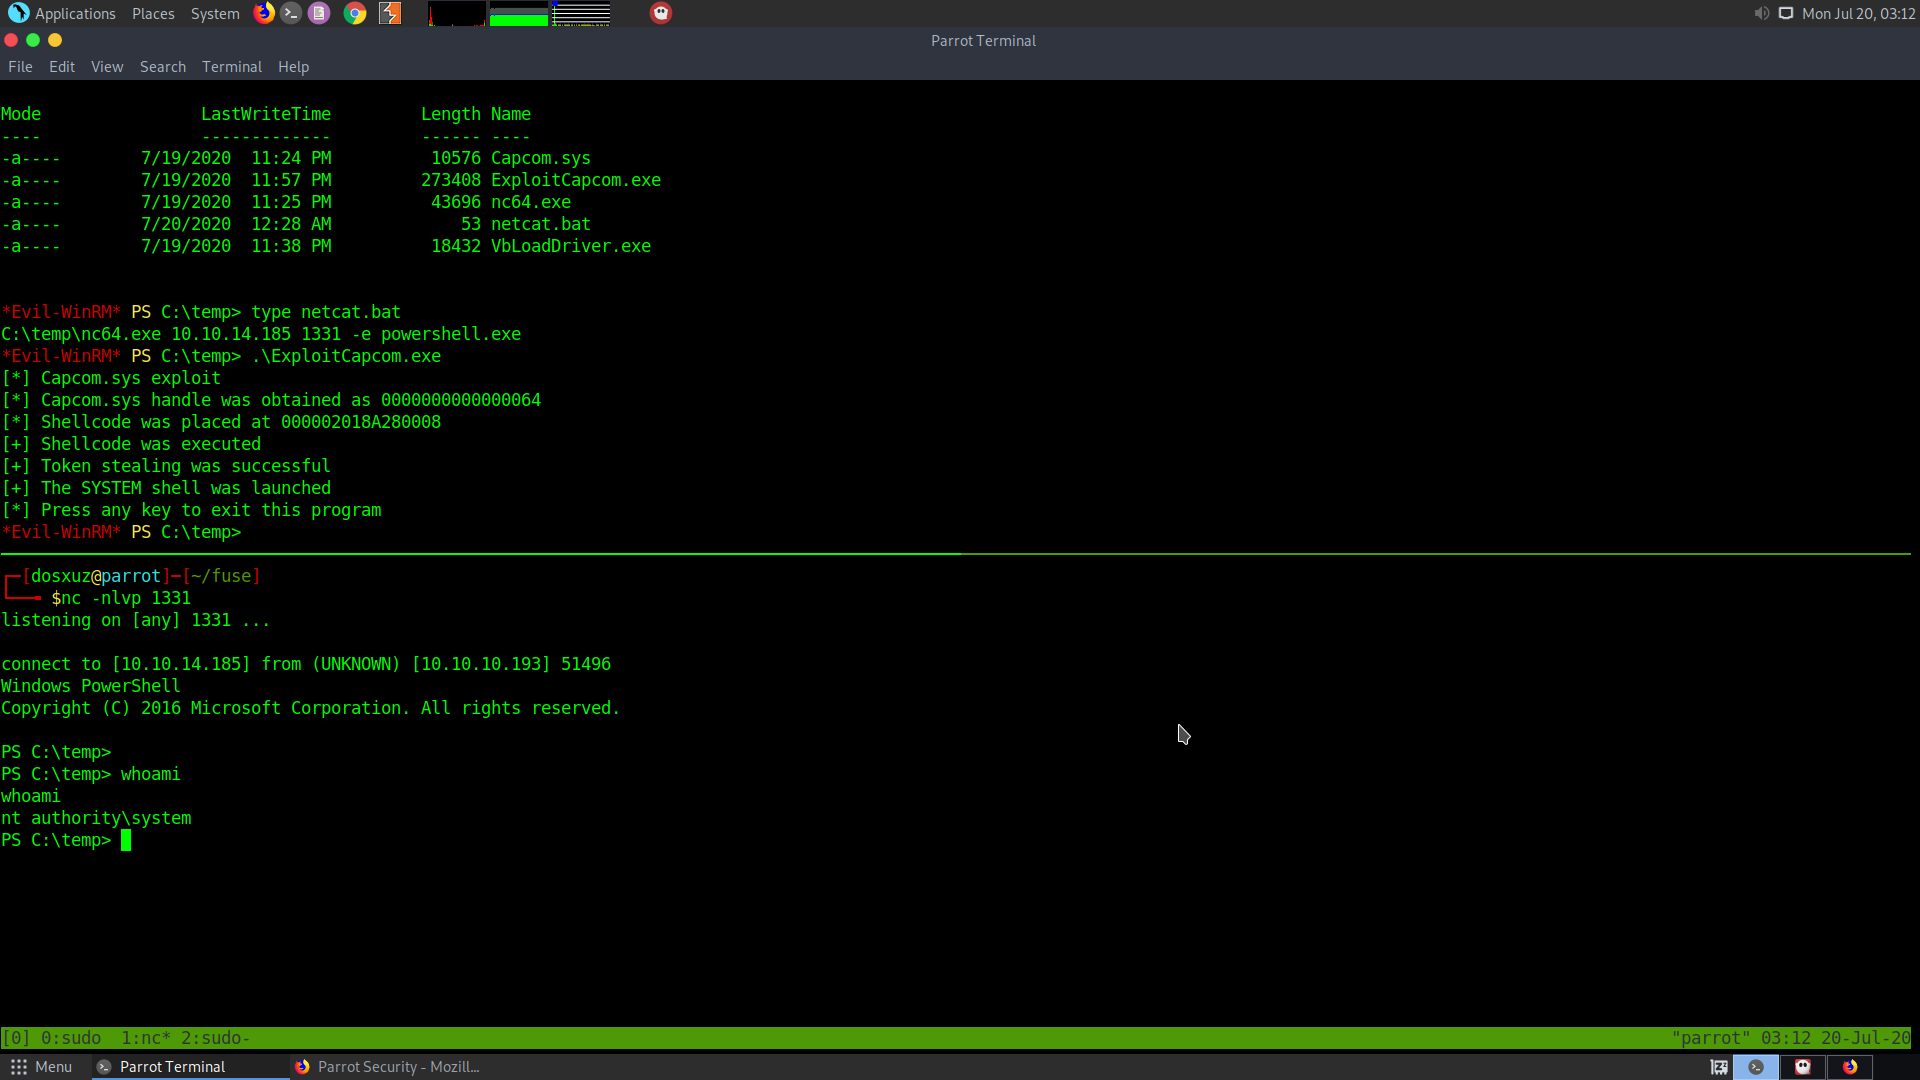Click the show desktop icon in bottom panel
Screen dimensions: 1920x1080
(1719, 1067)
